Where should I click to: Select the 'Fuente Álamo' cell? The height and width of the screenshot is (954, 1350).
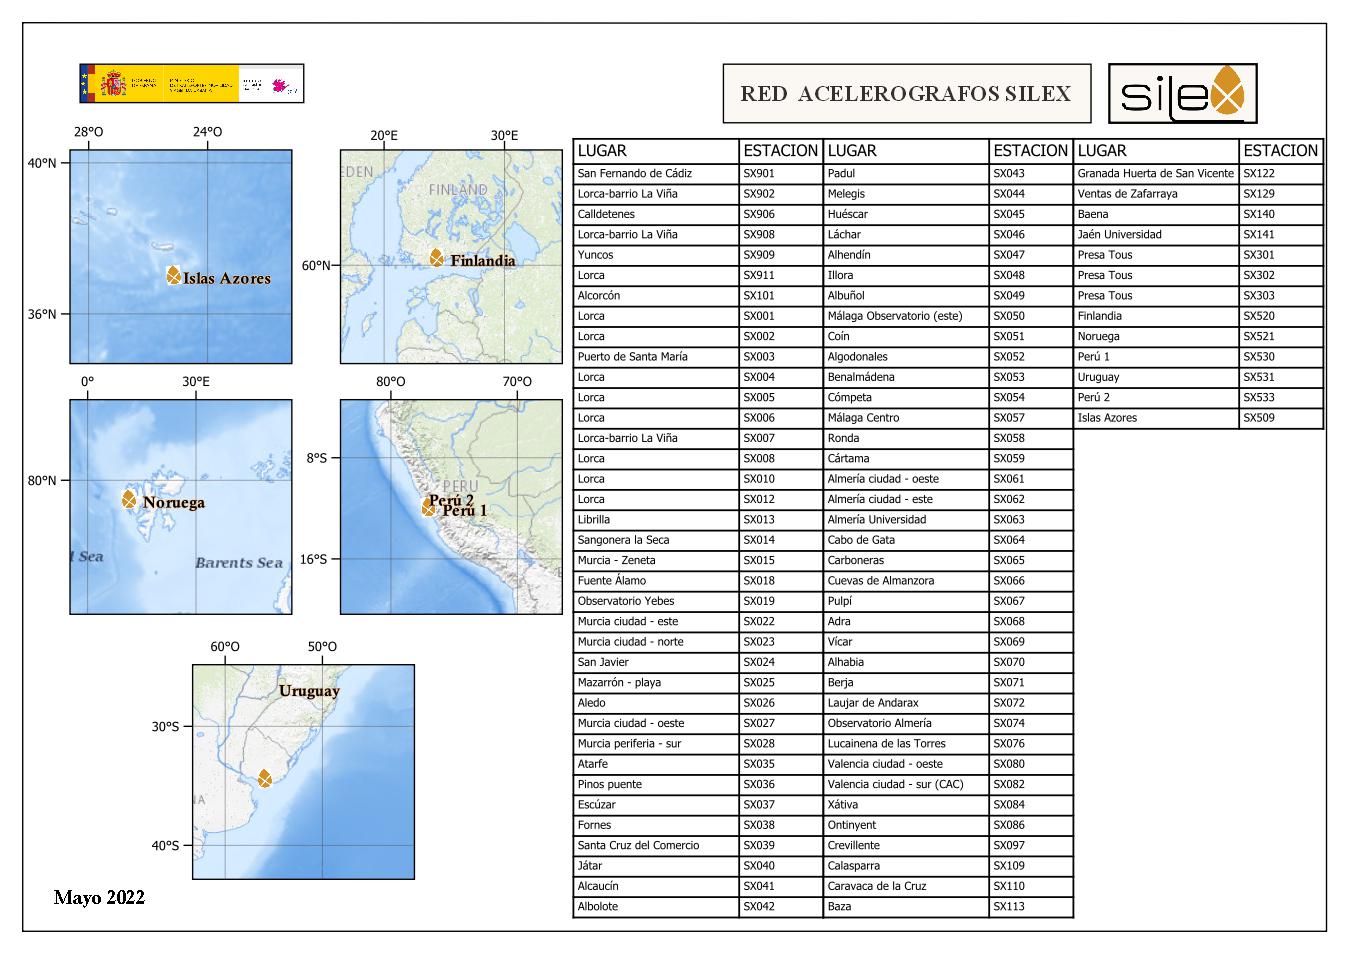(x=656, y=580)
